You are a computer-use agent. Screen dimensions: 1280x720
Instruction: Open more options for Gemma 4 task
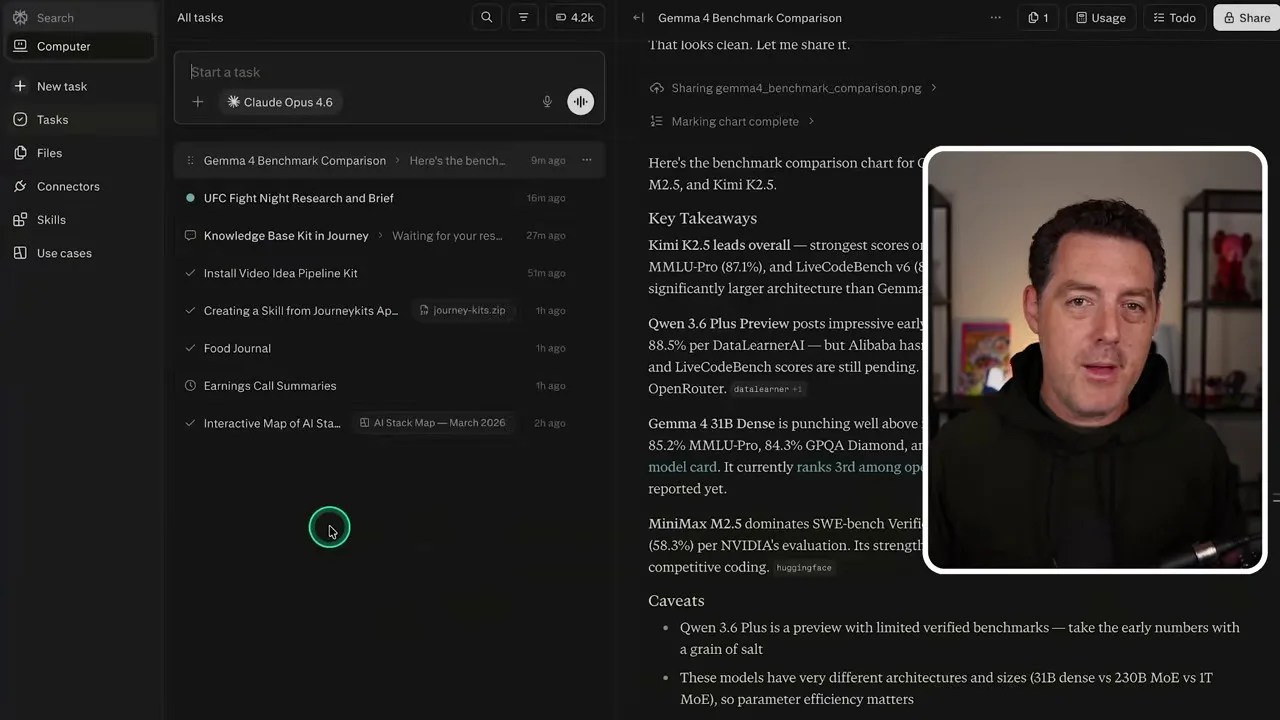click(587, 160)
